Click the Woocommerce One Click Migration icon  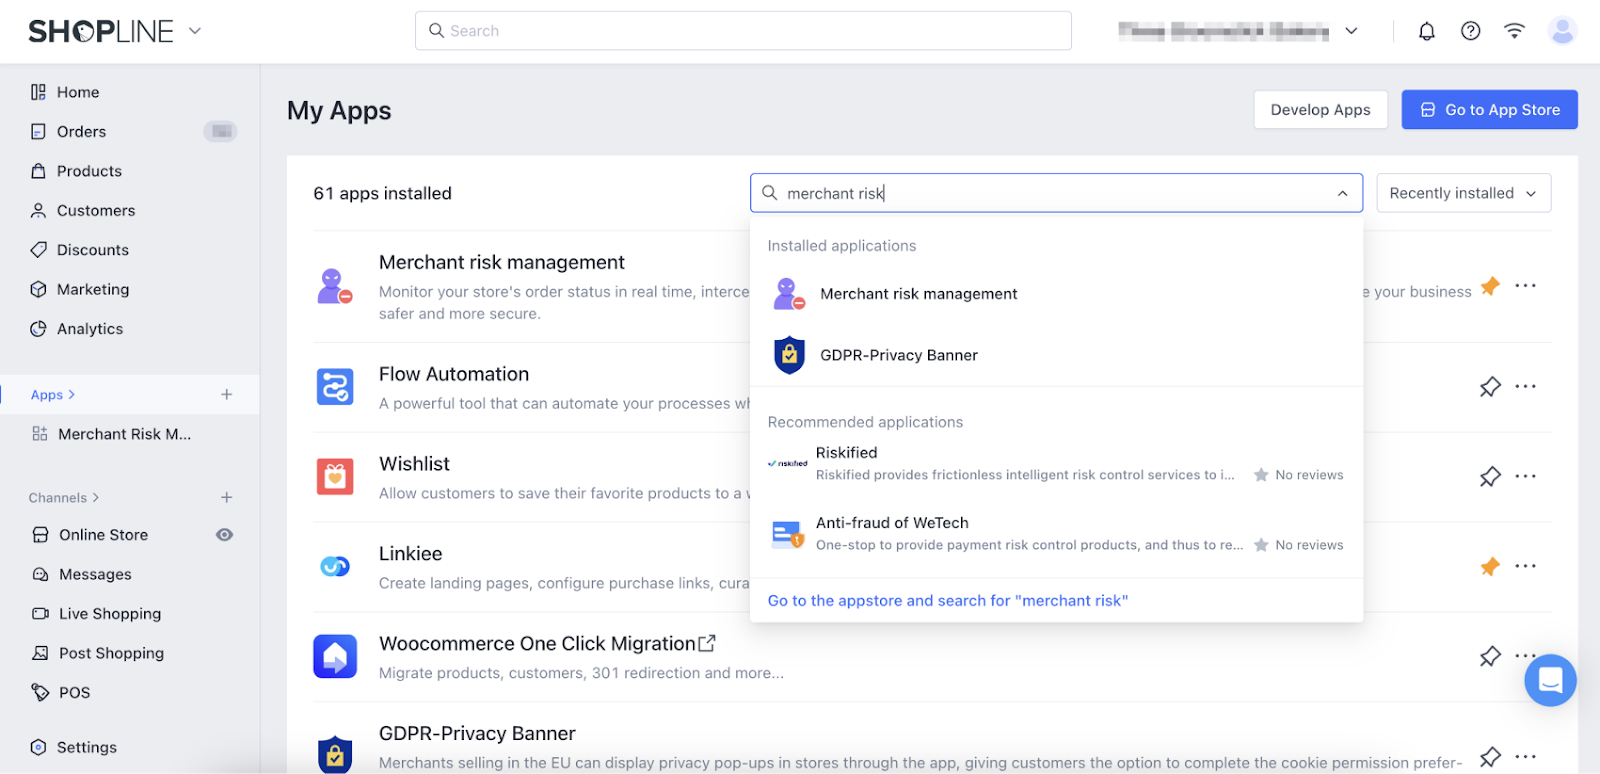pos(335,657)
